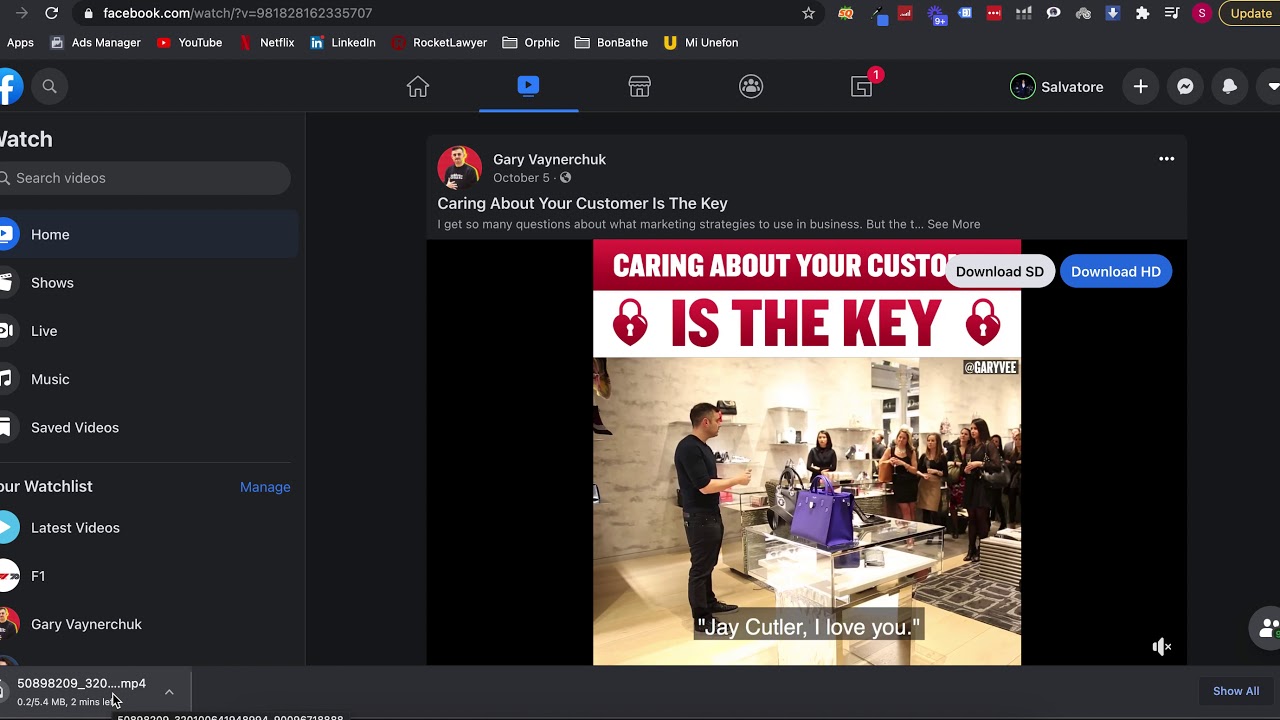Screen dimensions: 1280x720
Task: Open the notifications bell
Action: [x=1229, y=87]
